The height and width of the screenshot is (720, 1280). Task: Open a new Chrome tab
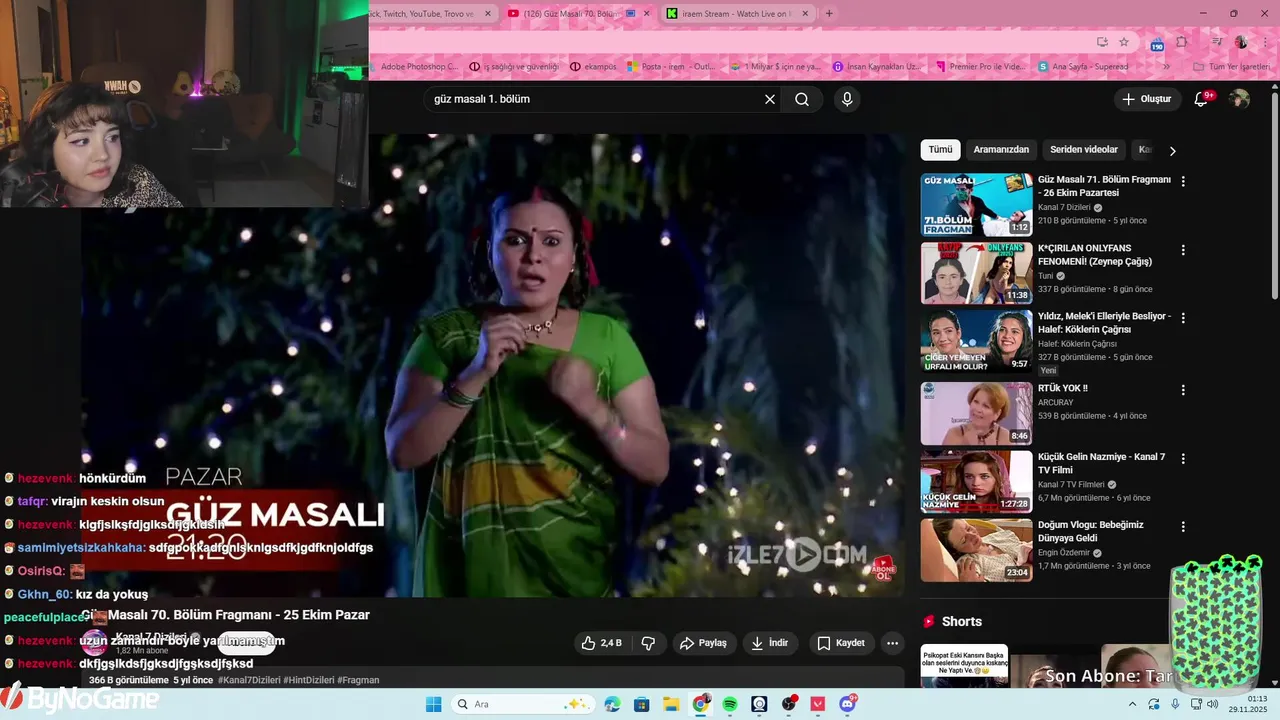point(828,13)
